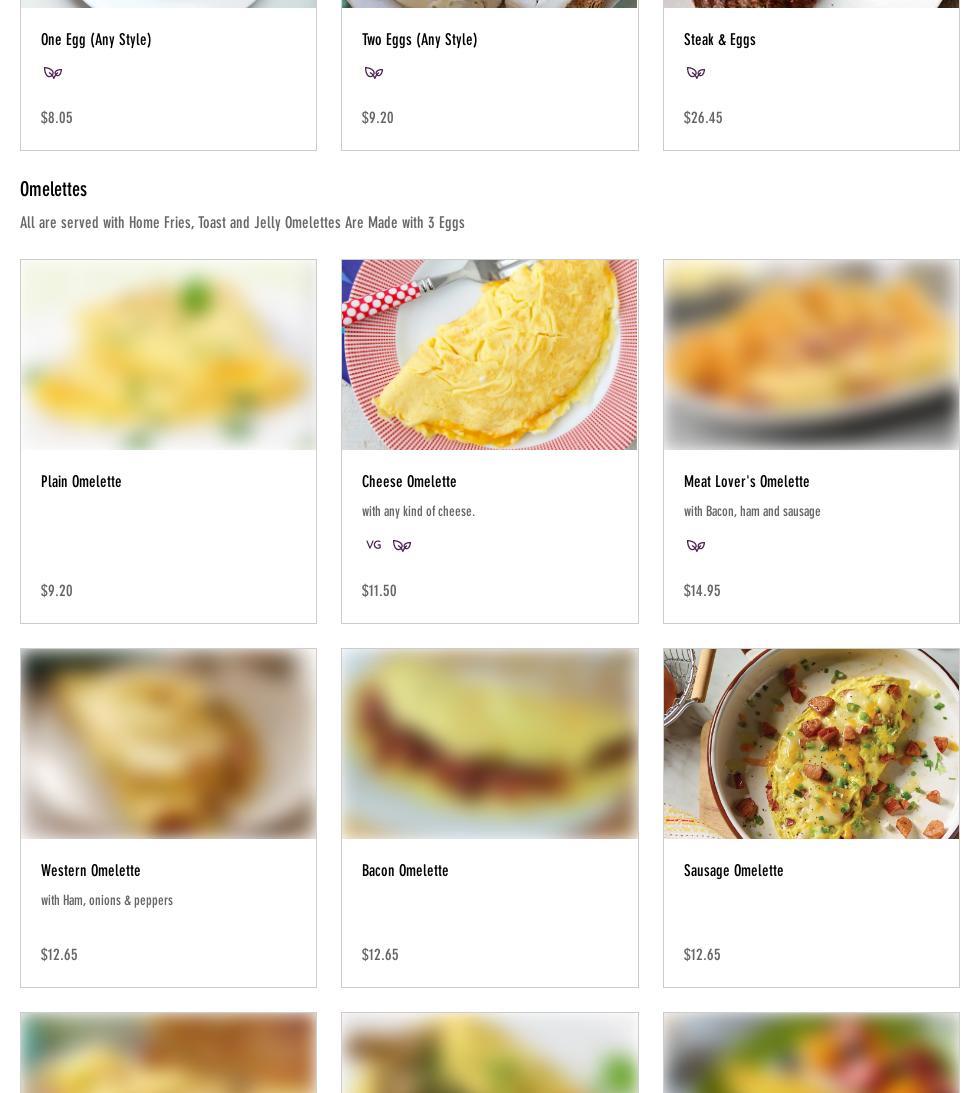The height and width of the screenshot is (1093, 965).
Task: Open the Cheese Omelette photo
Action: pos(489,355)
